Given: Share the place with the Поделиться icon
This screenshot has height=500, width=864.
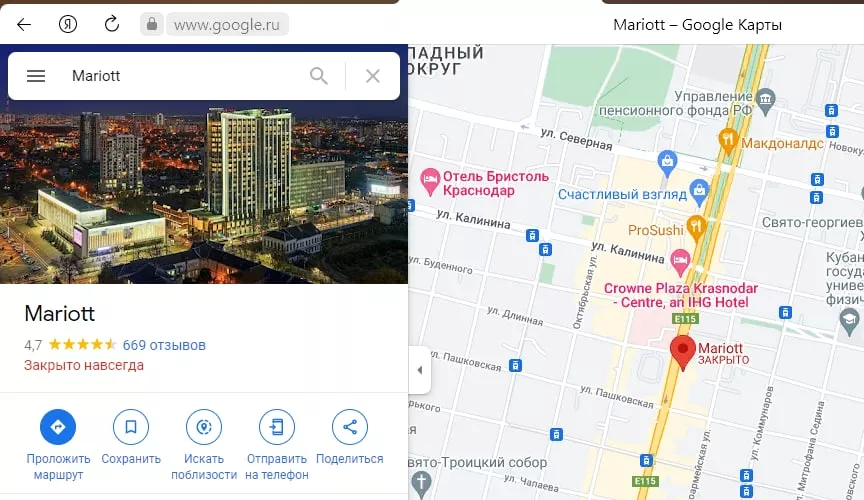Looking at the screenshot, I should (349, 427).
